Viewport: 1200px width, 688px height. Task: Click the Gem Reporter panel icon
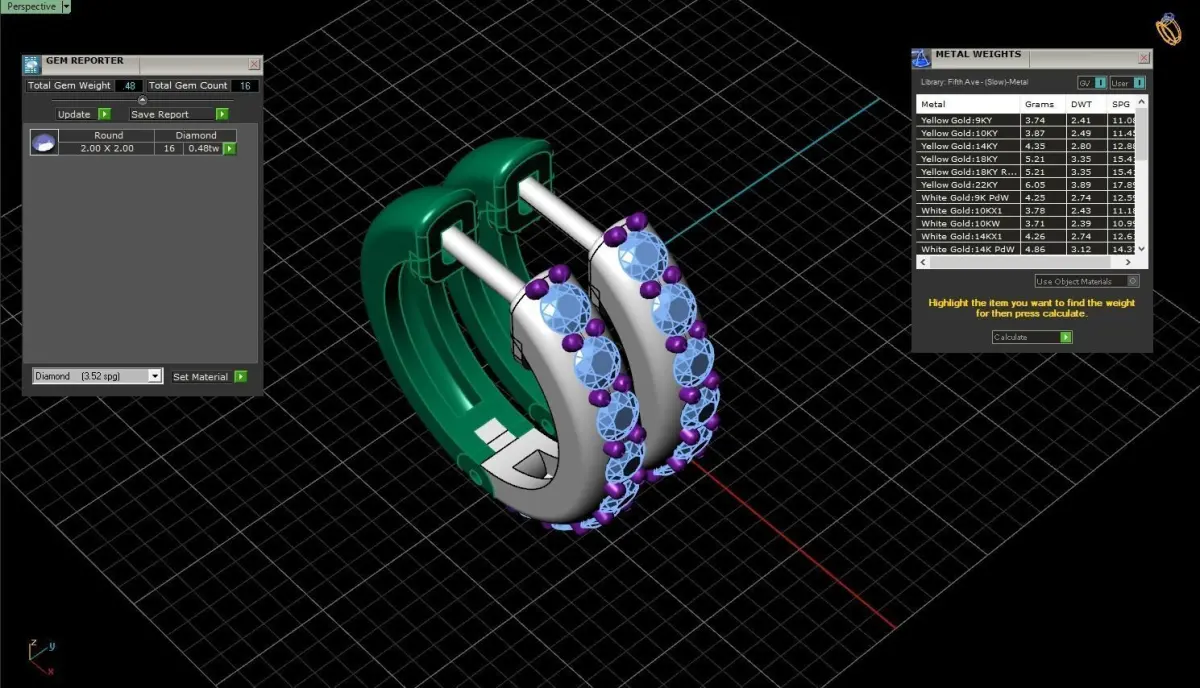[x=32, y=64]
